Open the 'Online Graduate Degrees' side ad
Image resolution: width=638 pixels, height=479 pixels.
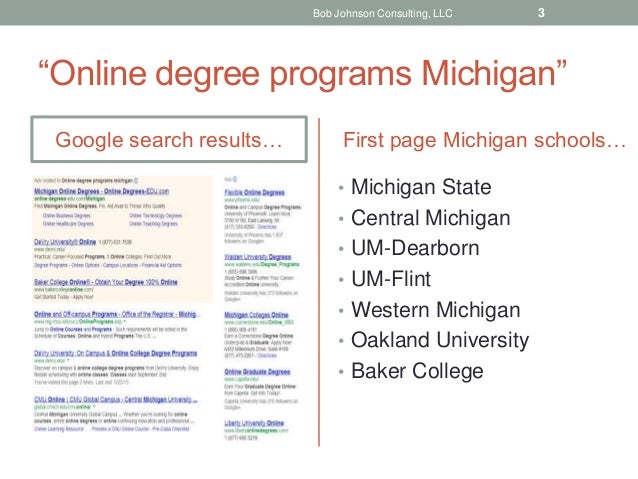257,372
